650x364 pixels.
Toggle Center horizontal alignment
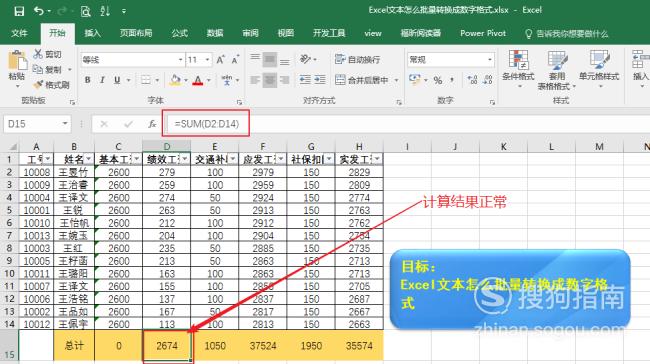pos(270,80)
